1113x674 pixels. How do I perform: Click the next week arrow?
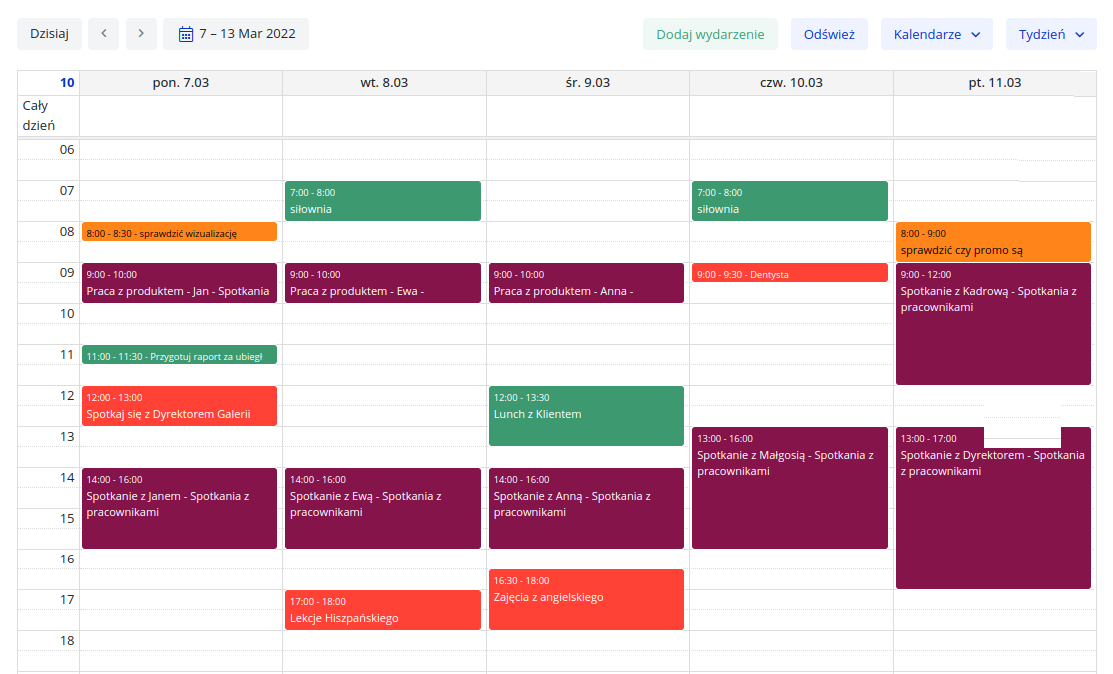point(141,34)
